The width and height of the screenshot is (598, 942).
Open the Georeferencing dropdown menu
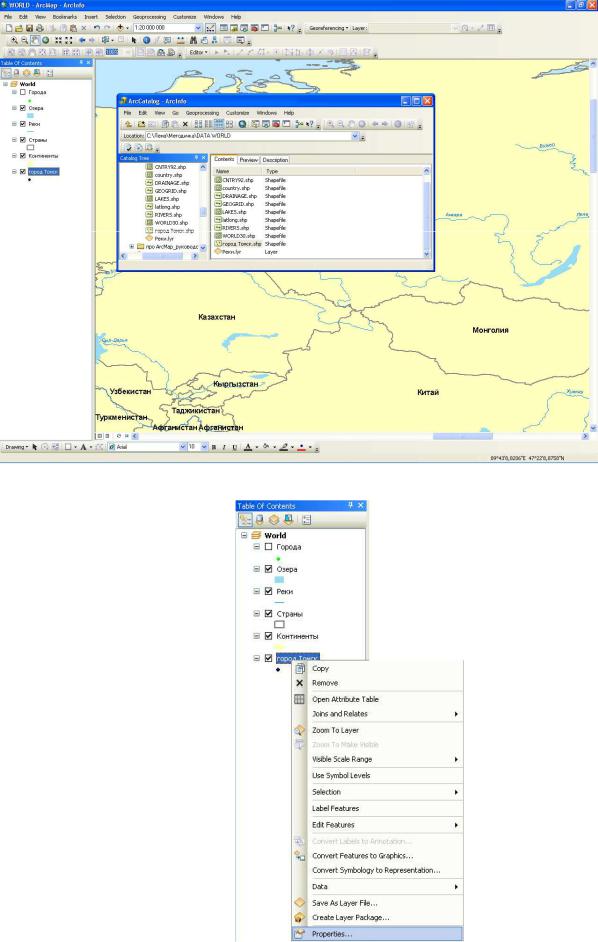click(x=329, y=28)
